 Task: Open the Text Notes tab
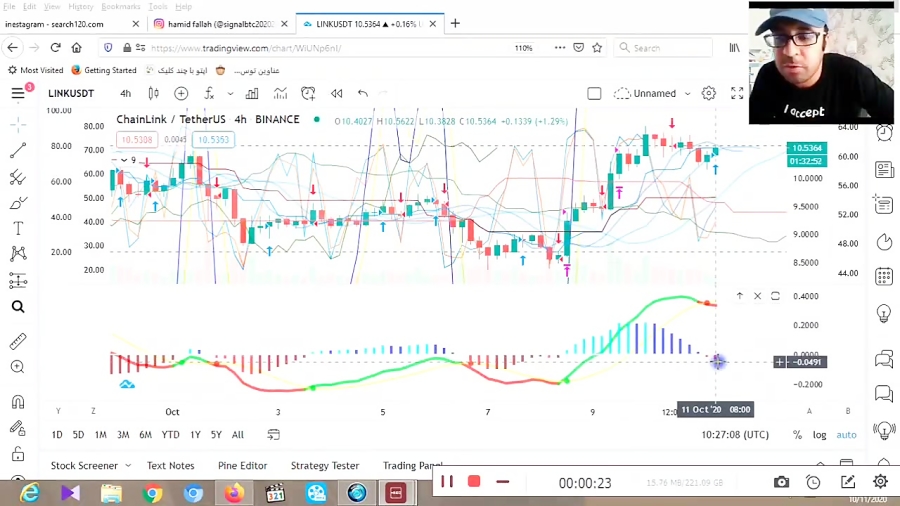pyautogui.click(x=170, y=465)
